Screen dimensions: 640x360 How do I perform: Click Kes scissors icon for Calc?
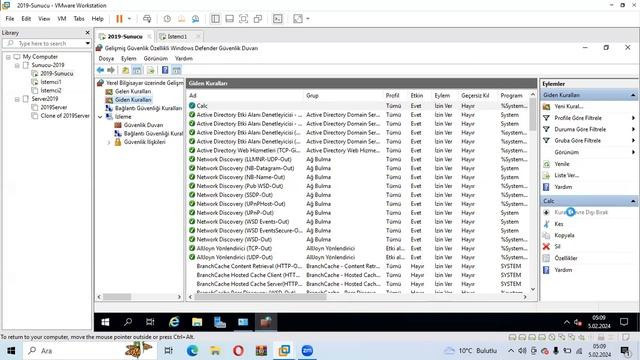coord(547,224)
